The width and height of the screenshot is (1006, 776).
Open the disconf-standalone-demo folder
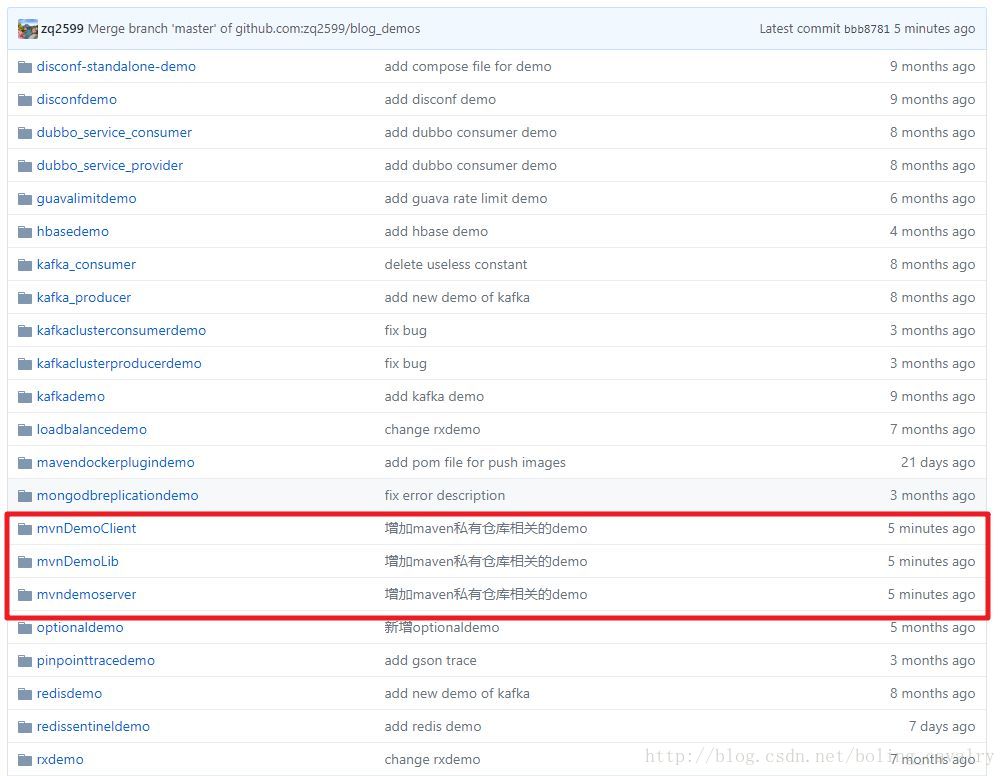tap(116, 67)
